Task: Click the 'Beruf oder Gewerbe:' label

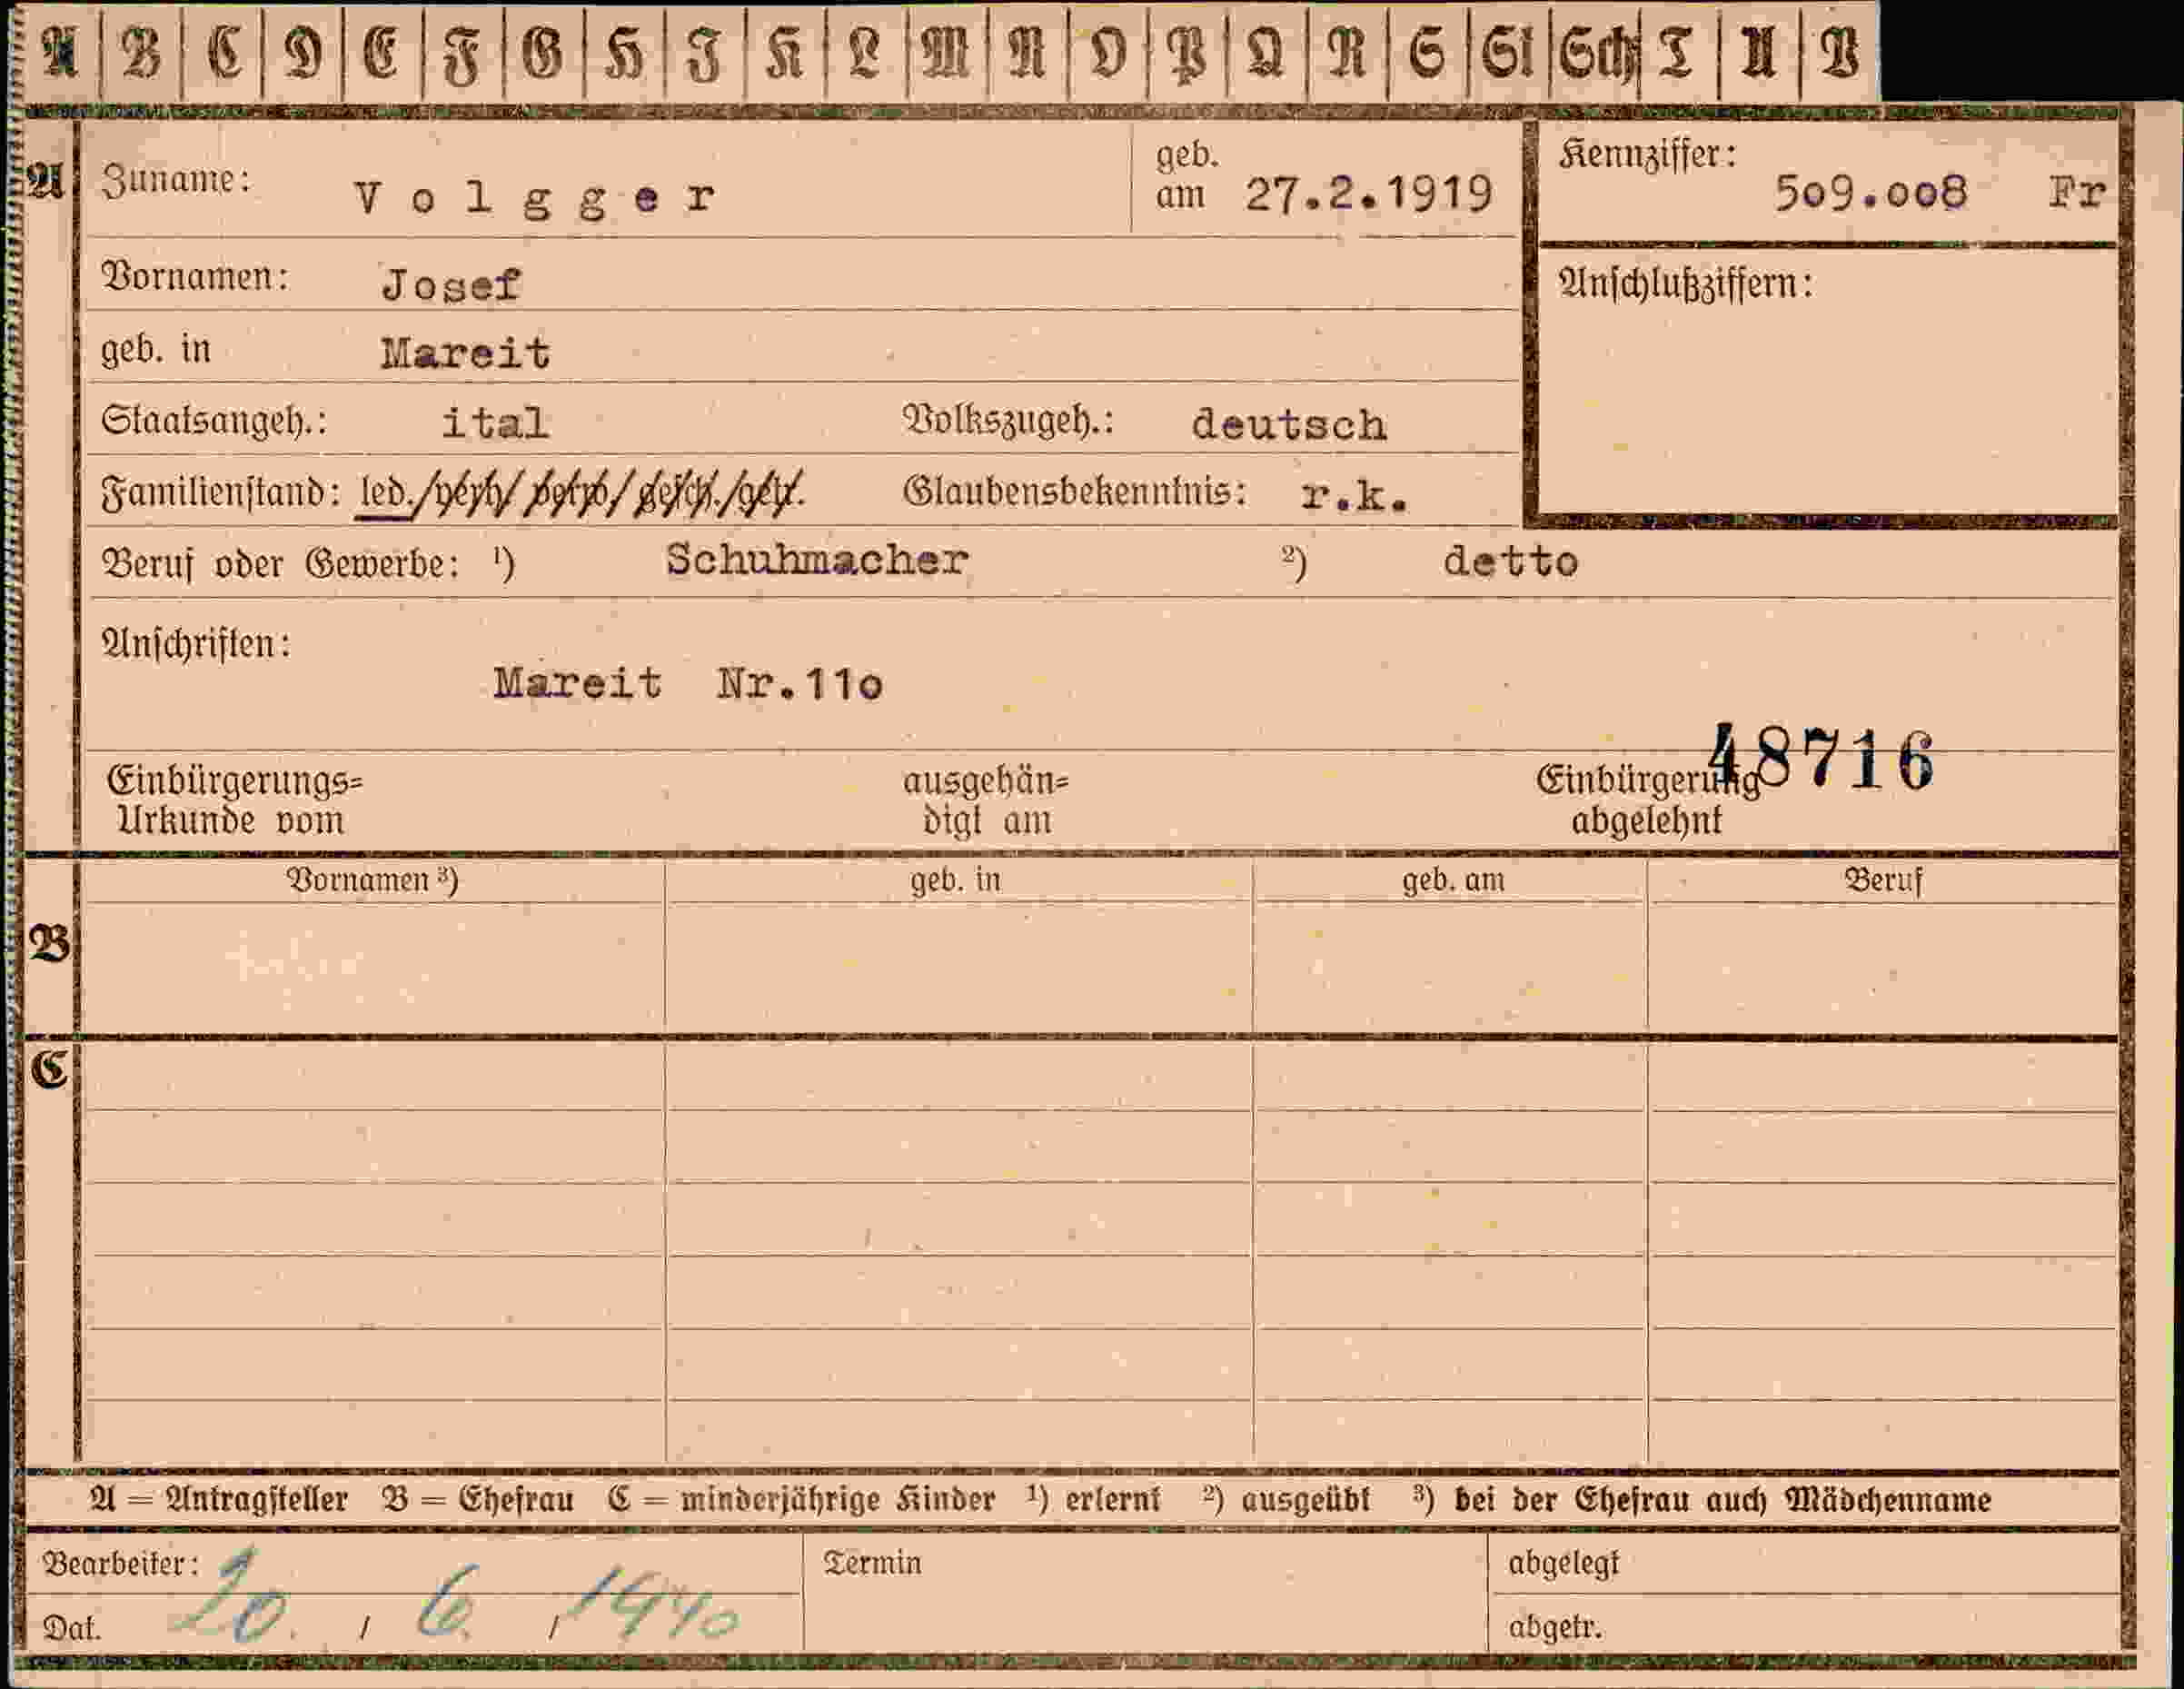Action: [x=281, y=565]
